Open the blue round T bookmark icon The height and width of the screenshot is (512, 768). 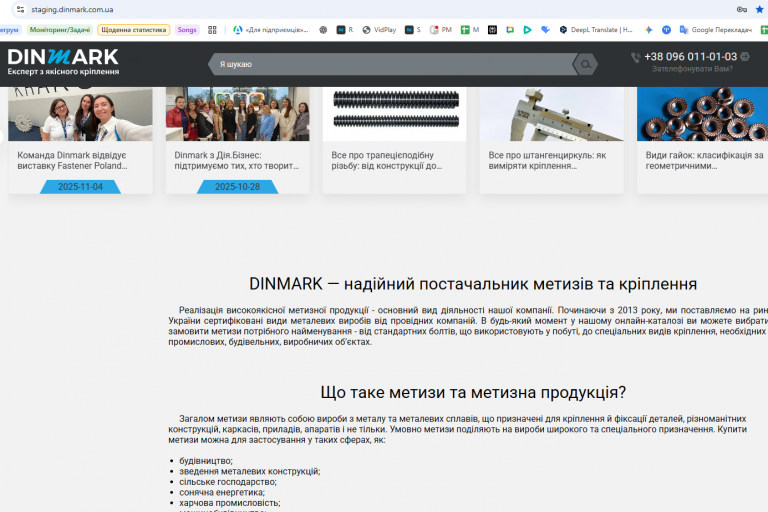666,30
